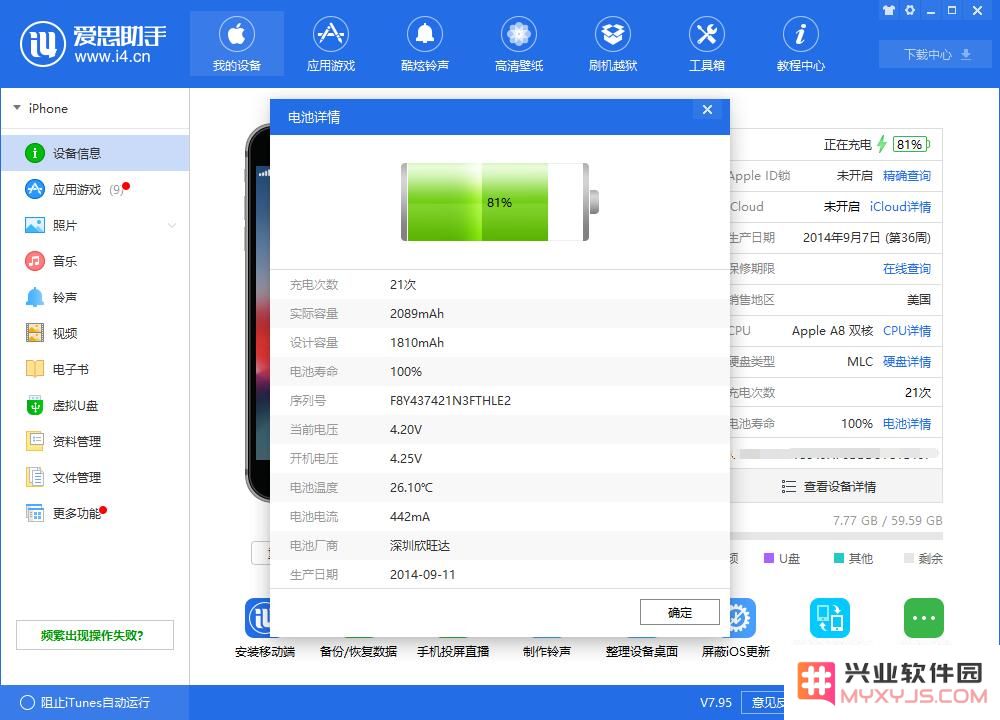Select 设备信息 in the sidebar
Screen dimensions: 1000x720
click(x=95, y=153)
